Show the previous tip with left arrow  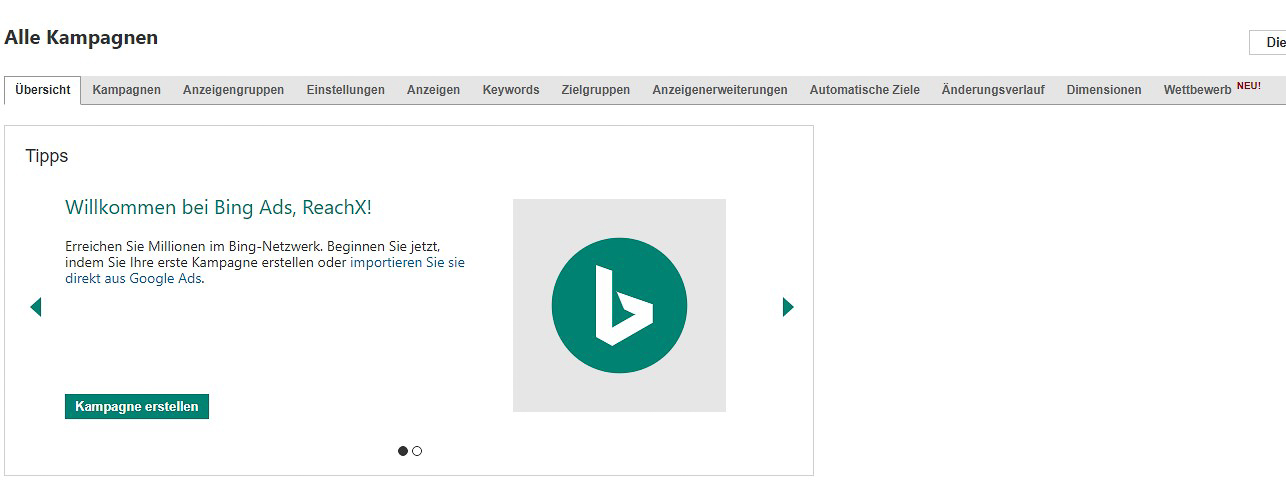(36, 307)
